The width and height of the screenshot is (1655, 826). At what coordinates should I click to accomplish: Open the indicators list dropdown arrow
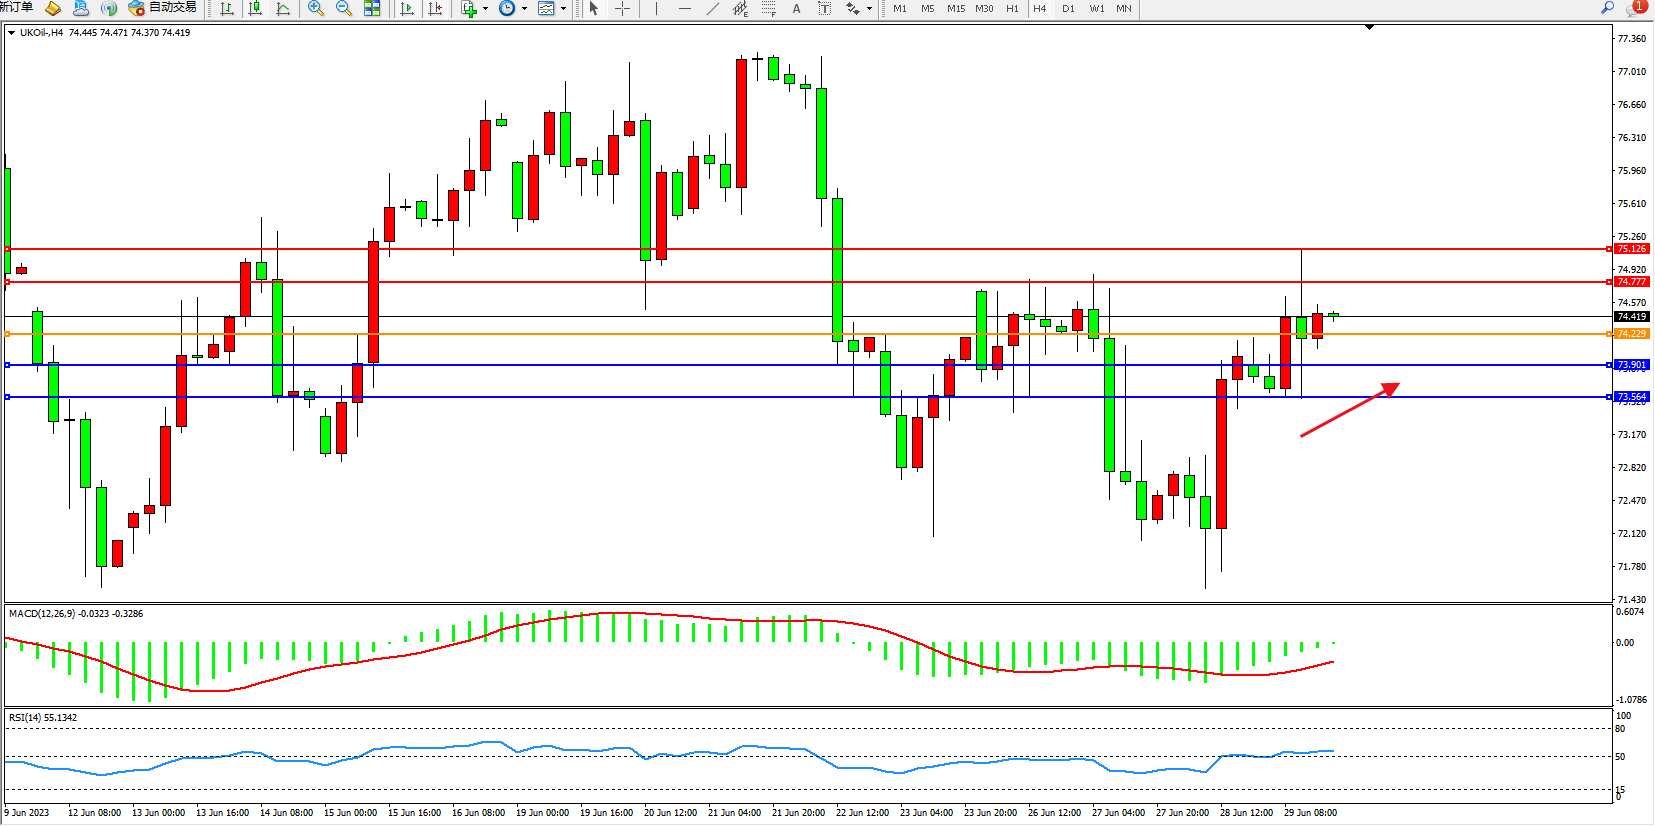[486, 8]
